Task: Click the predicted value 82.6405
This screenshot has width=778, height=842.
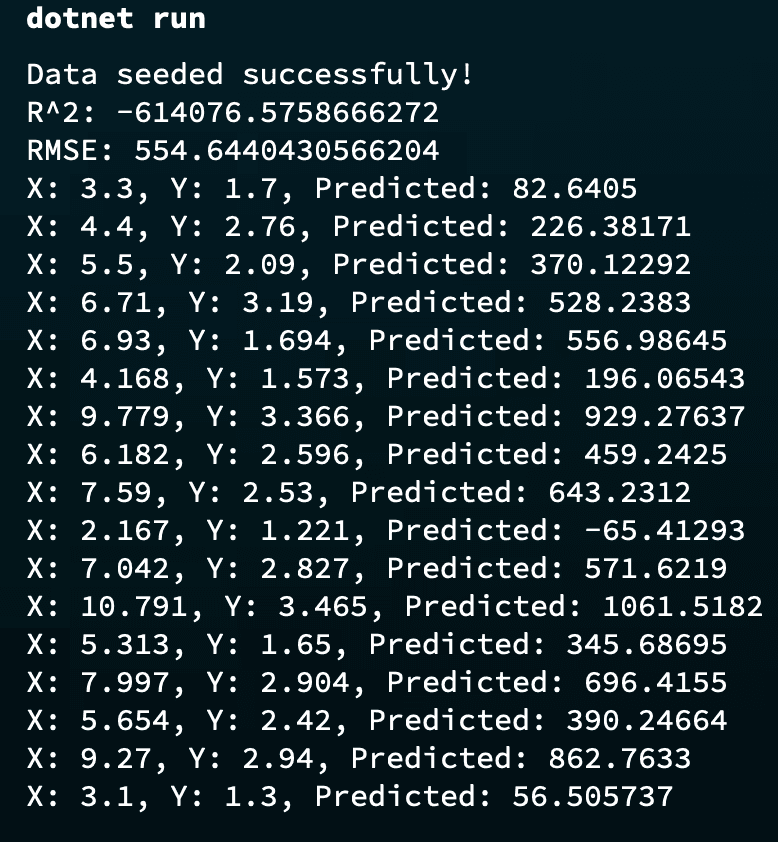Action: pyautogui.click(x=574, y=188)
